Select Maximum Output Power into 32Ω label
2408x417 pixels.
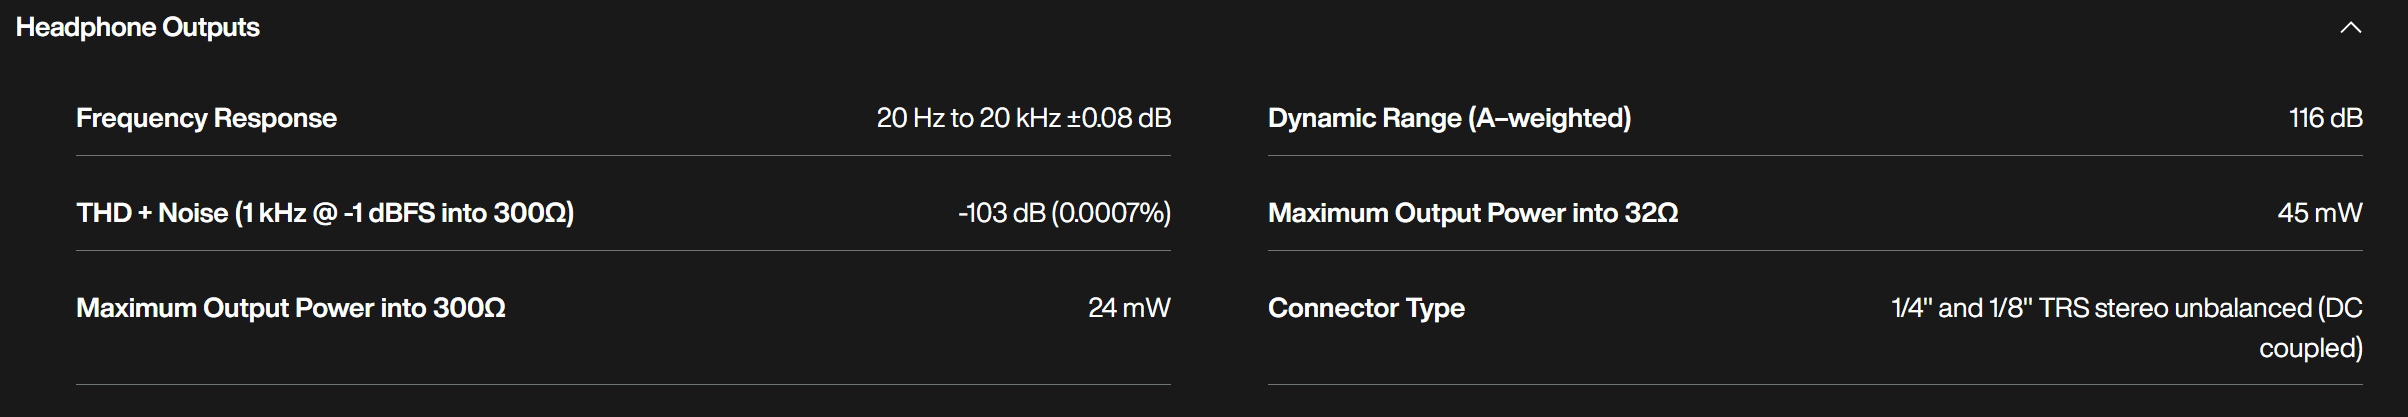pyautogui.click(x=1473, y=213)
